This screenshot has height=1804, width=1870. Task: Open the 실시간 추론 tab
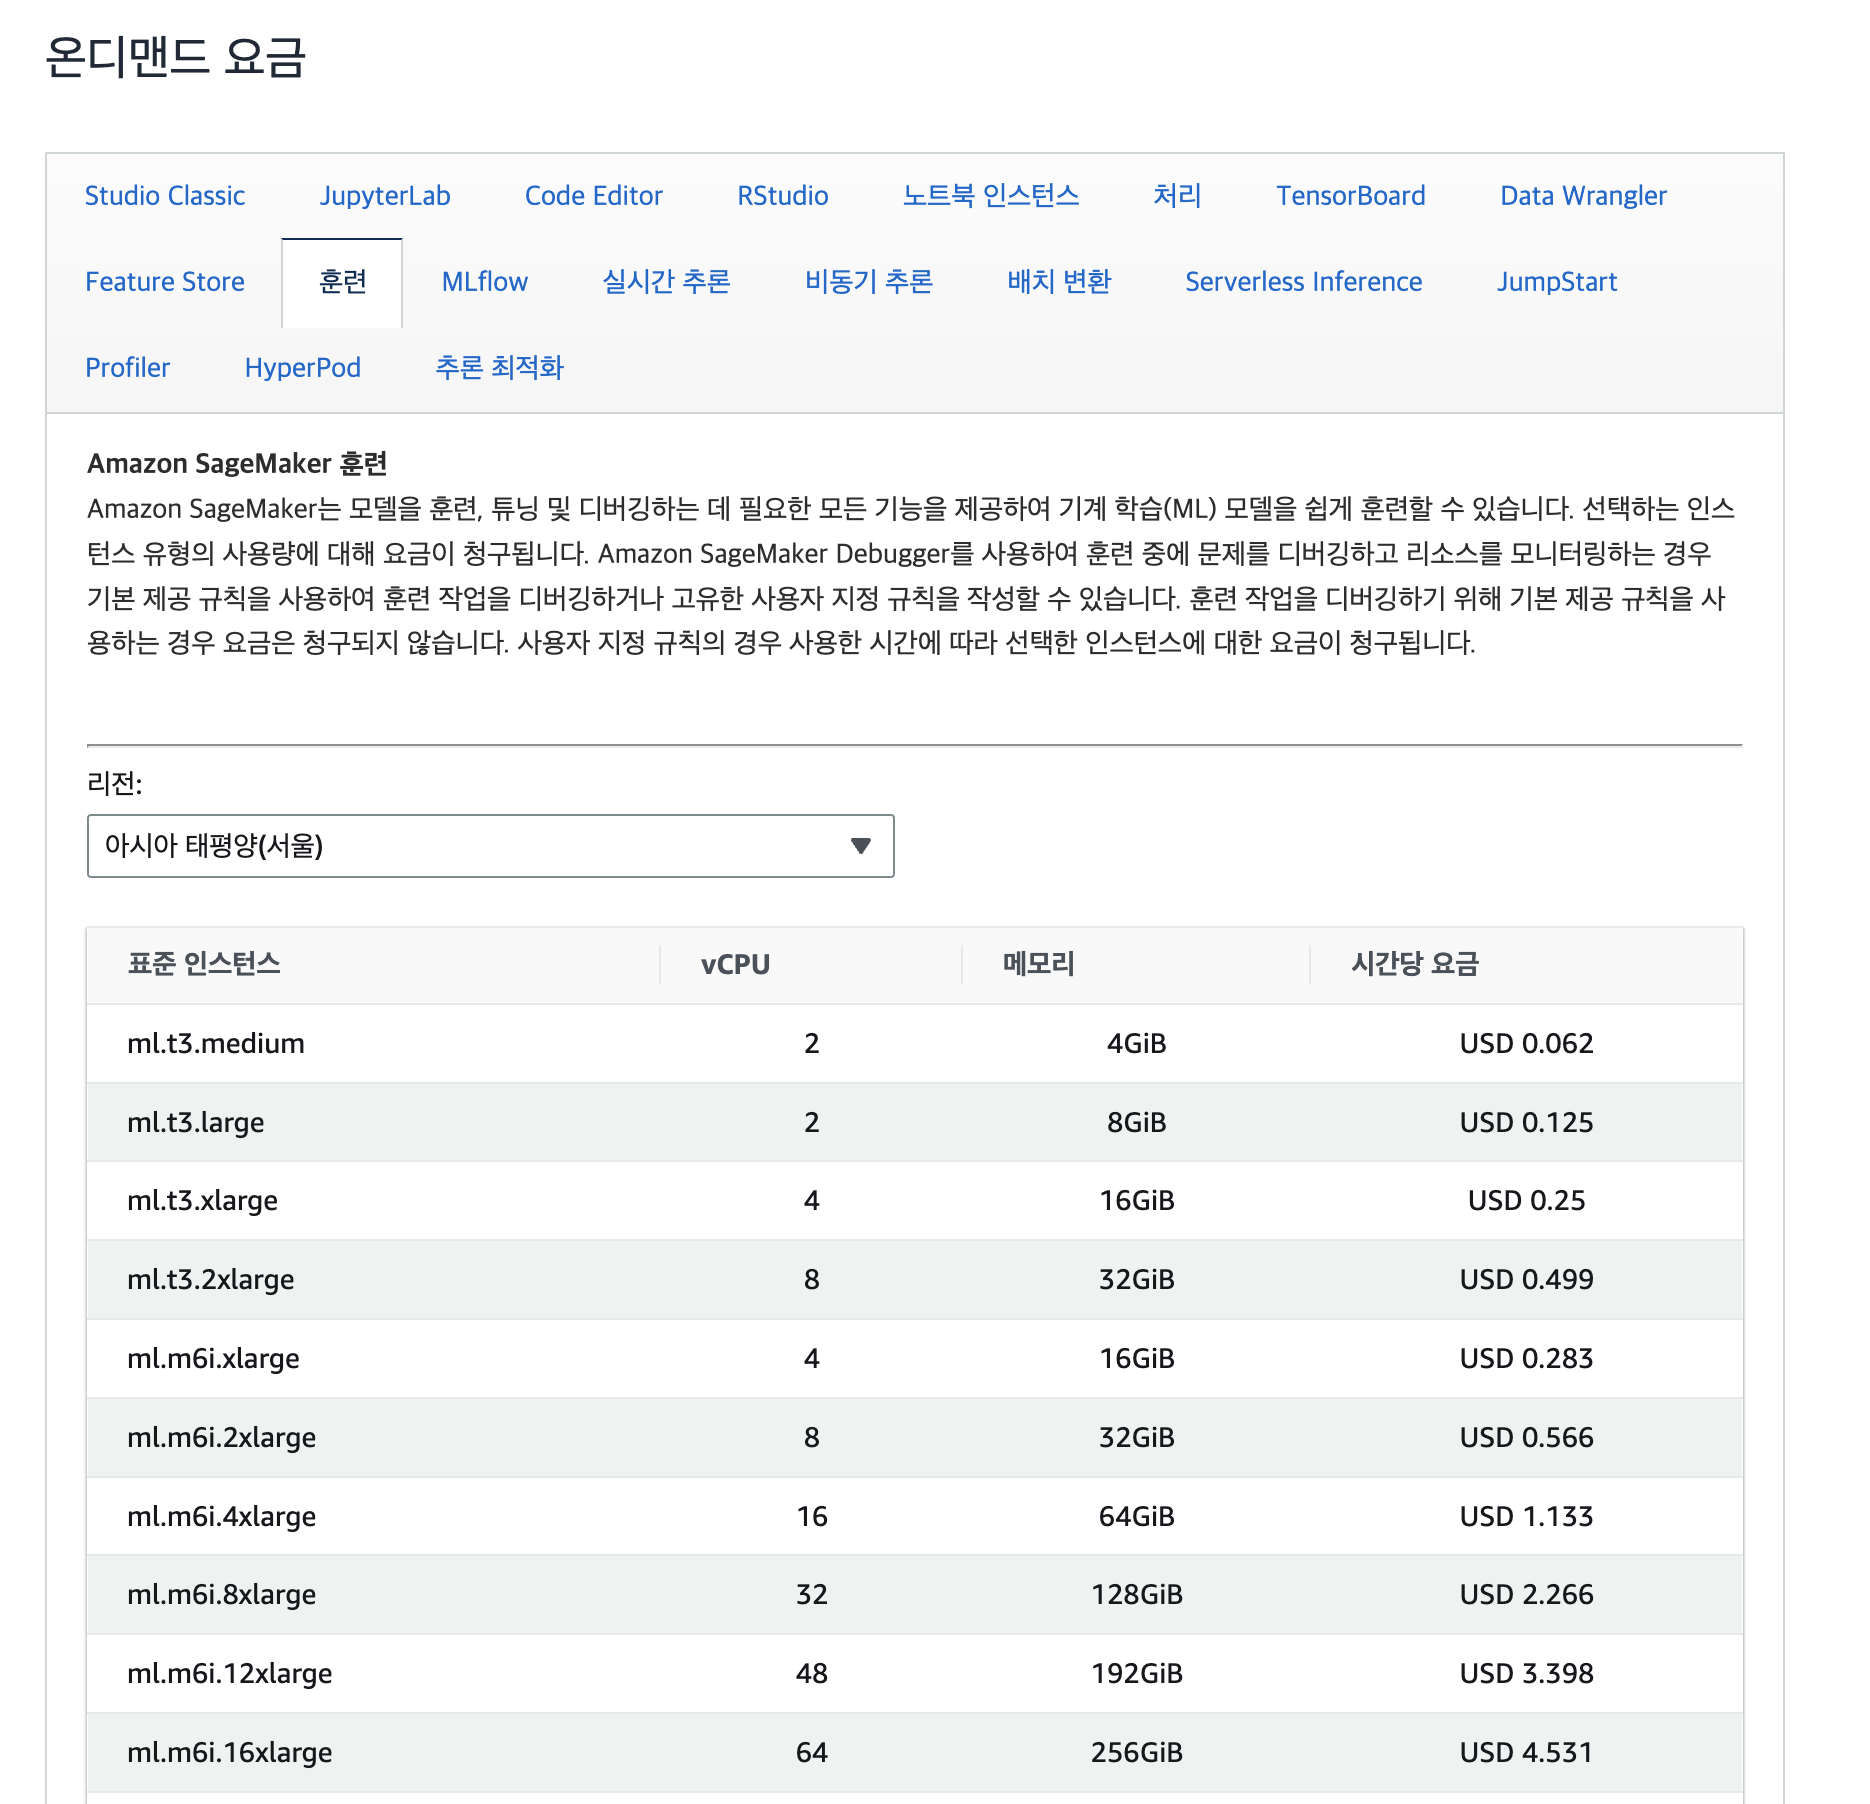[667, 282]
